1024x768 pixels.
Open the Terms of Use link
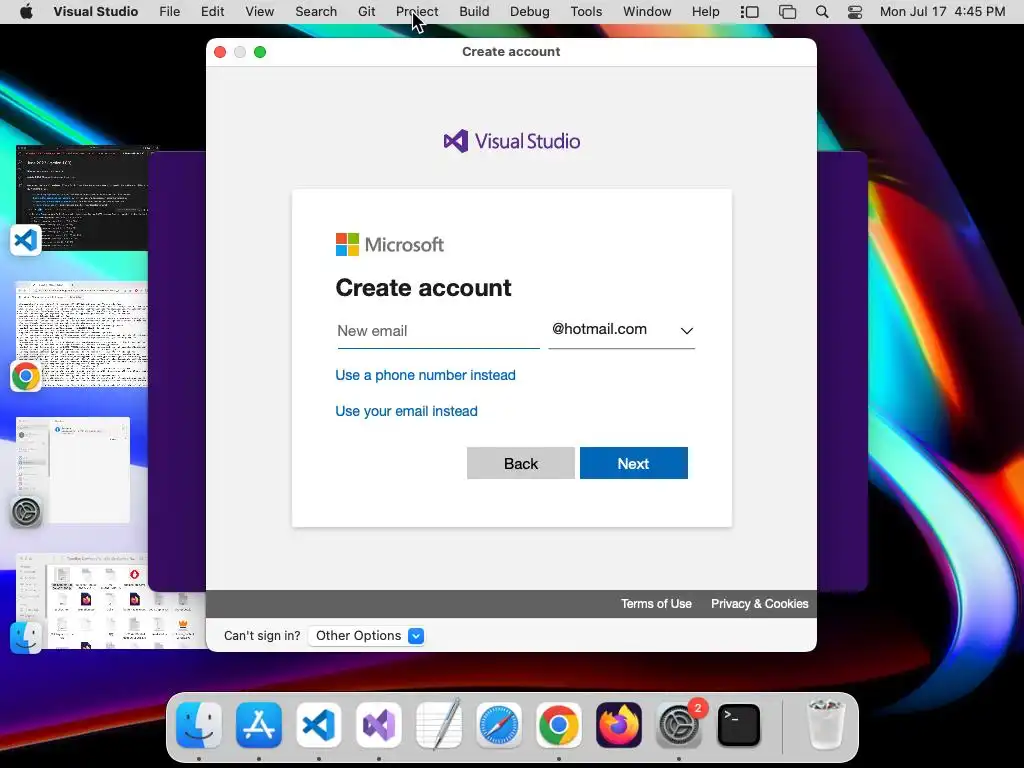656,603
